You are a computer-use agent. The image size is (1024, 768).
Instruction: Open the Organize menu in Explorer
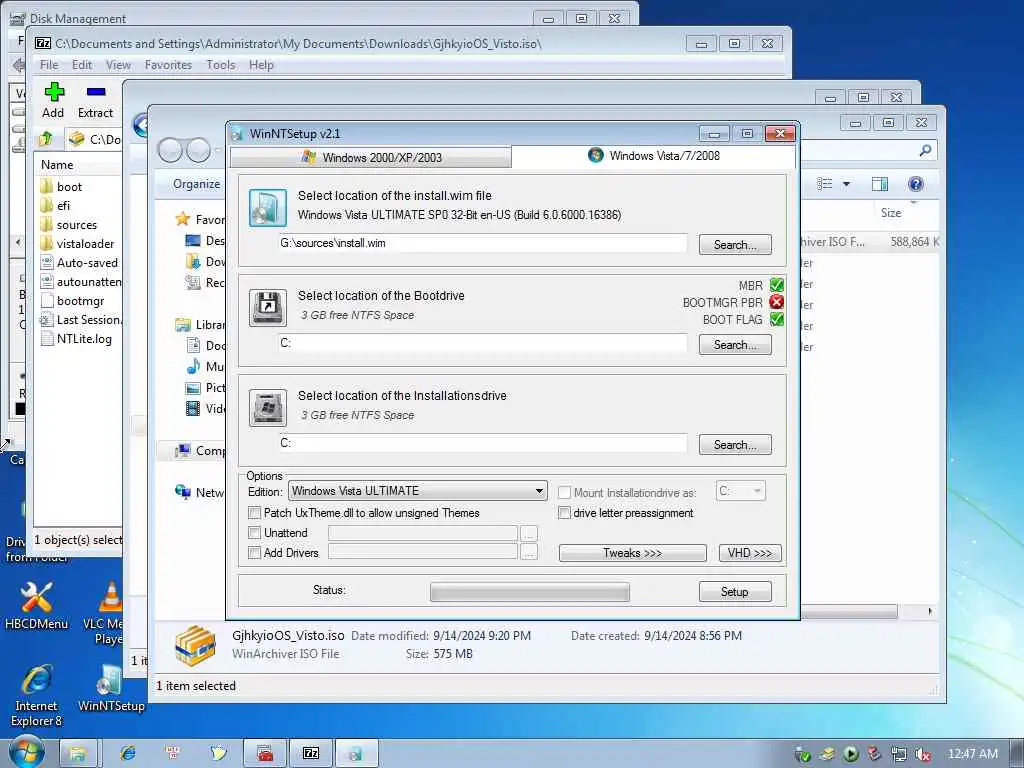tap(196, 184)
